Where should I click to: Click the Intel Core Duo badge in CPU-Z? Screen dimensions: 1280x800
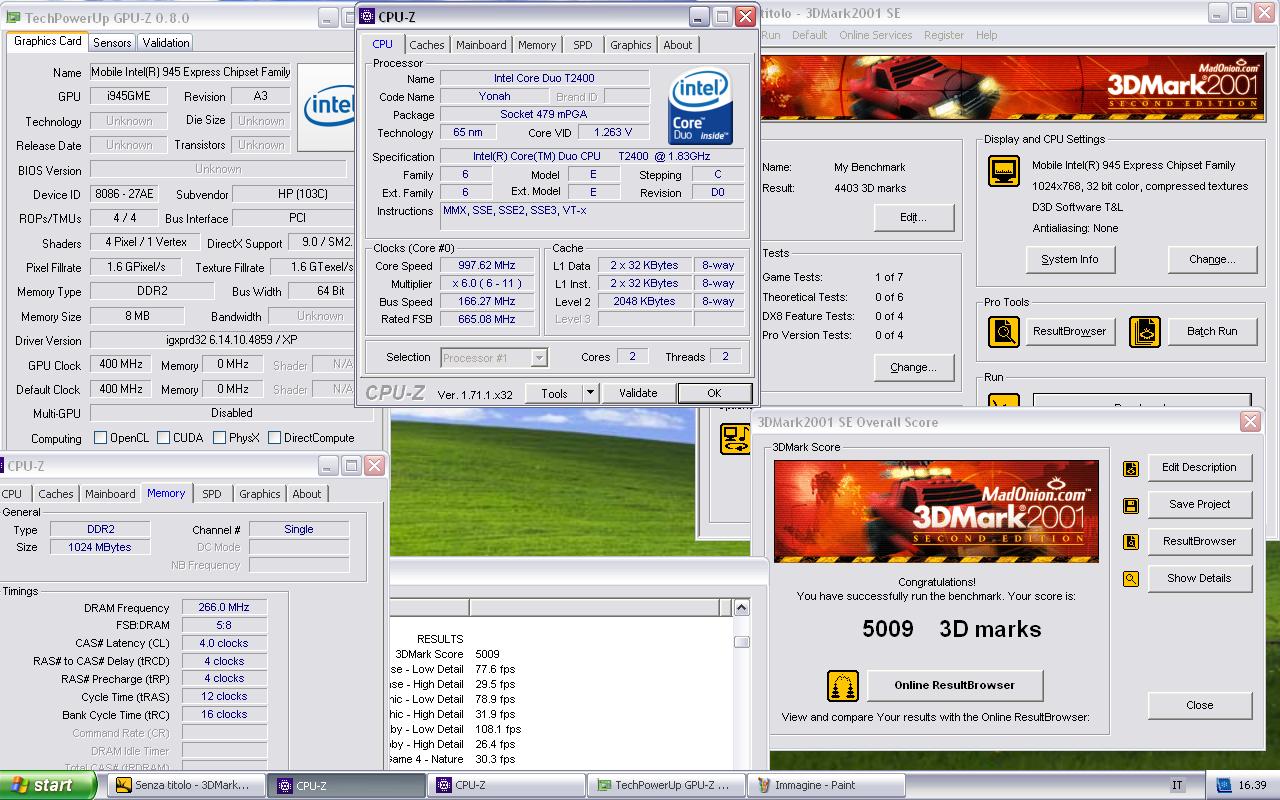click(x=700, y=108)
